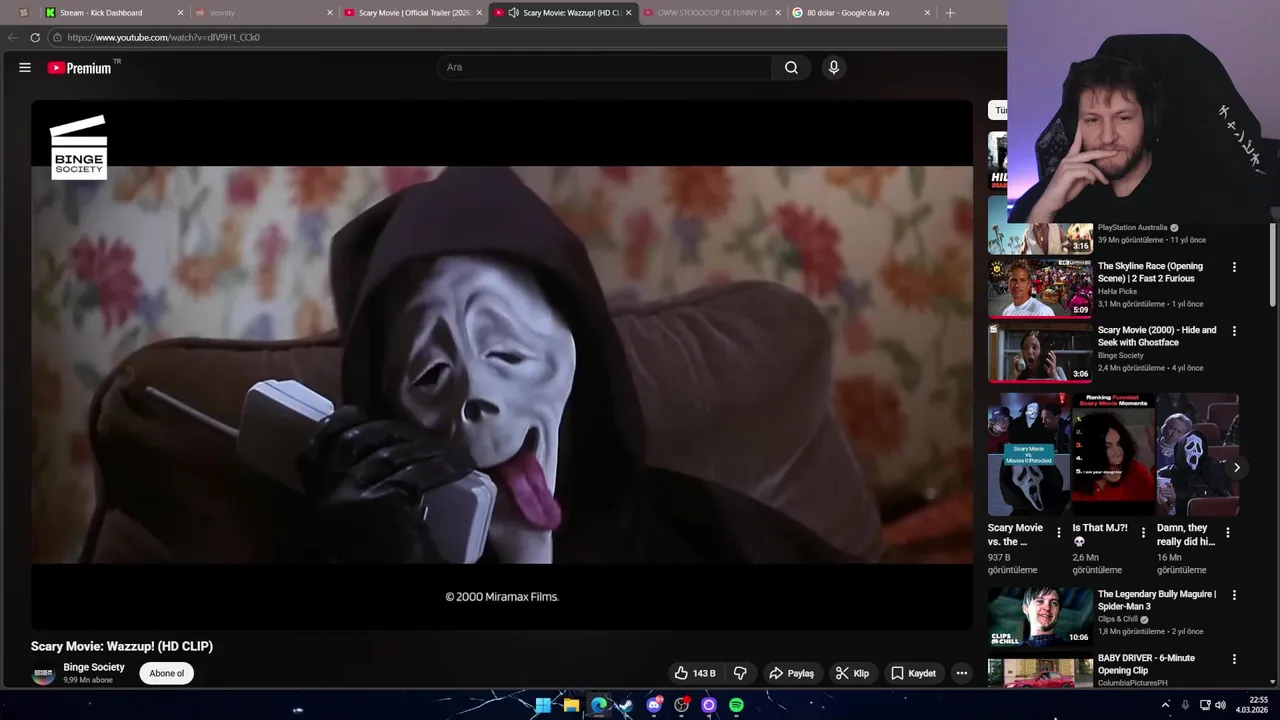Open Scary Movie (2000) Hide and Seek title
Image resolution: width=1280 pixels, height=720 pixels.
pyautogui.click(x=1157, y=336)
